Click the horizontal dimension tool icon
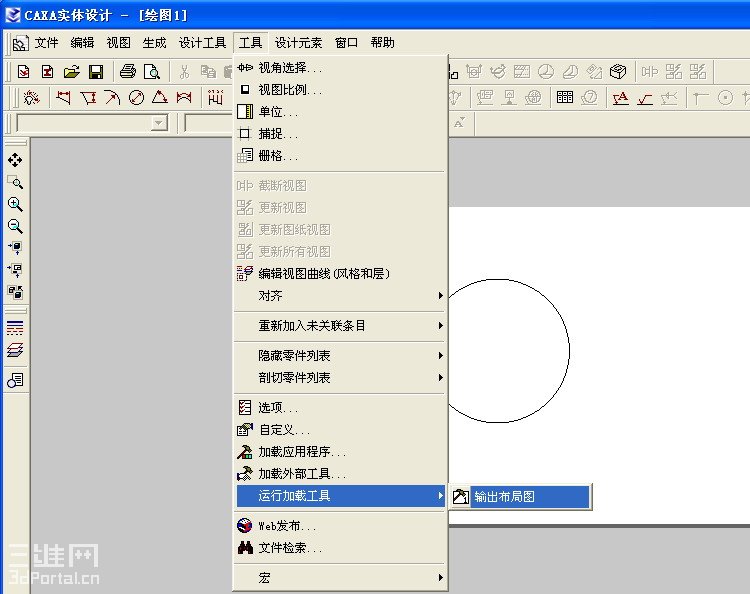750x594 pixels. [x=64, y=98]
